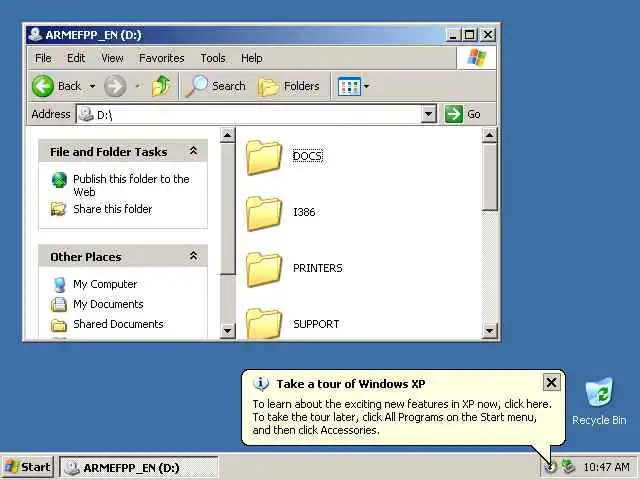Image resolution: width=640 pixels, height=480 pixels.
Task: Click the task pane scrollbar down arrow
Action: 227,331
